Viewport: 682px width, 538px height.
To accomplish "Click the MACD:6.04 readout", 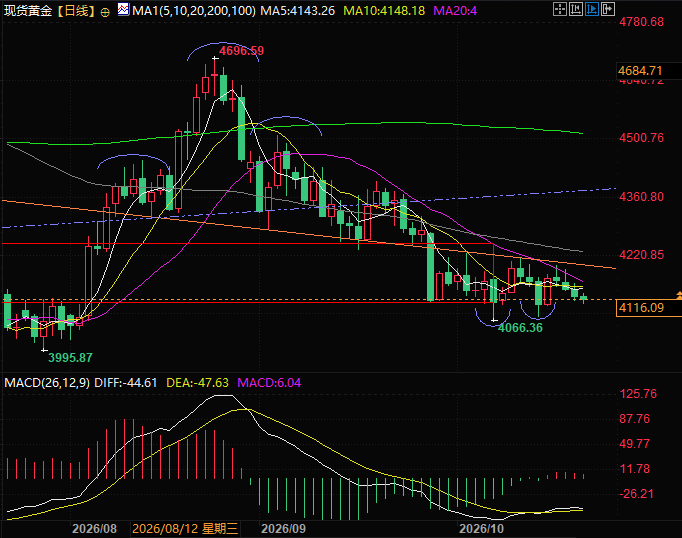I will pyautogui.click(x=269, y=383).
